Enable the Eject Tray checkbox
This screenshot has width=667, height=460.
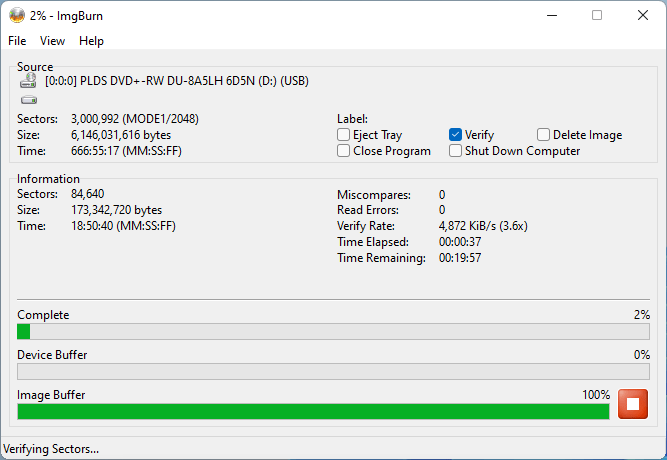click(344, 135)
